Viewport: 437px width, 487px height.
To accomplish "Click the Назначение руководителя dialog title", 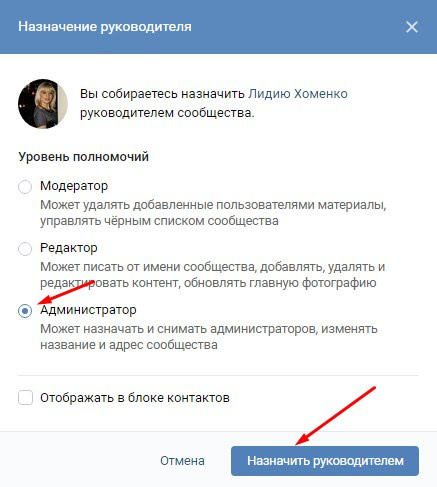I will [x=105, y=27].
